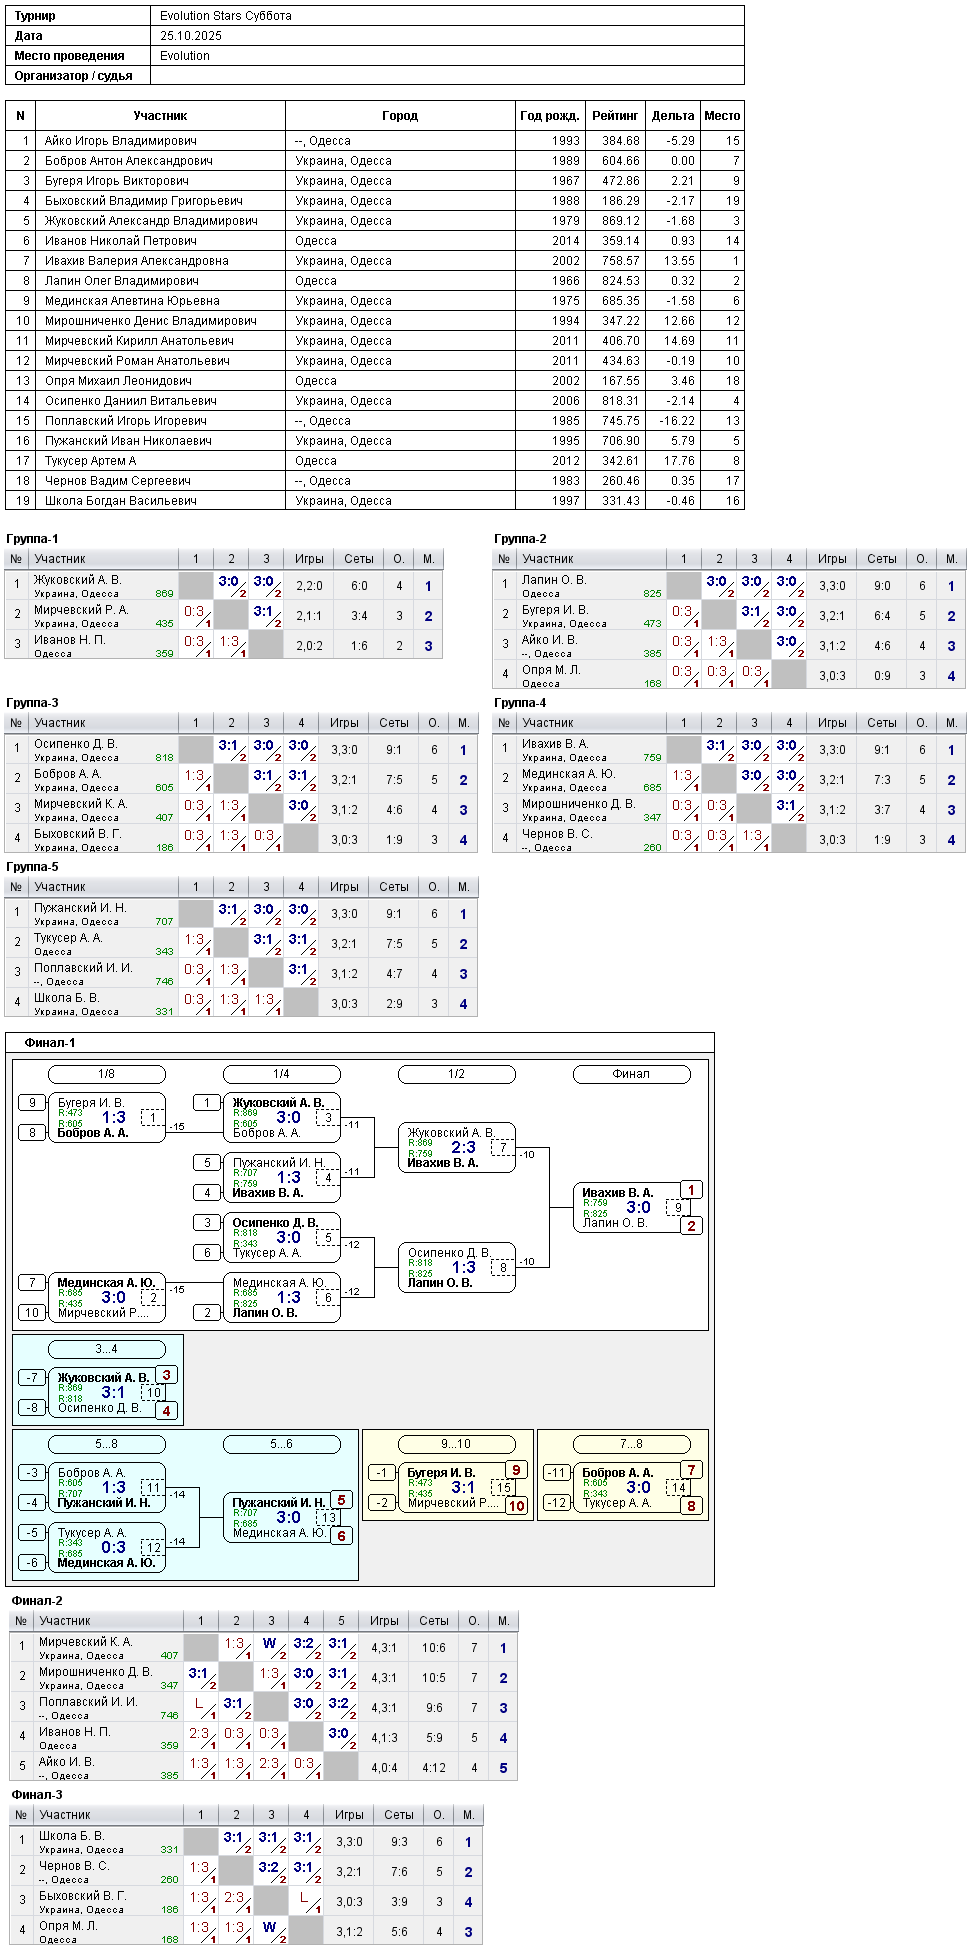The height and width of the screenshot is (1950, 976).
Task: Click the "Организатор / судья" label
Action: click(x=74, y=76)
